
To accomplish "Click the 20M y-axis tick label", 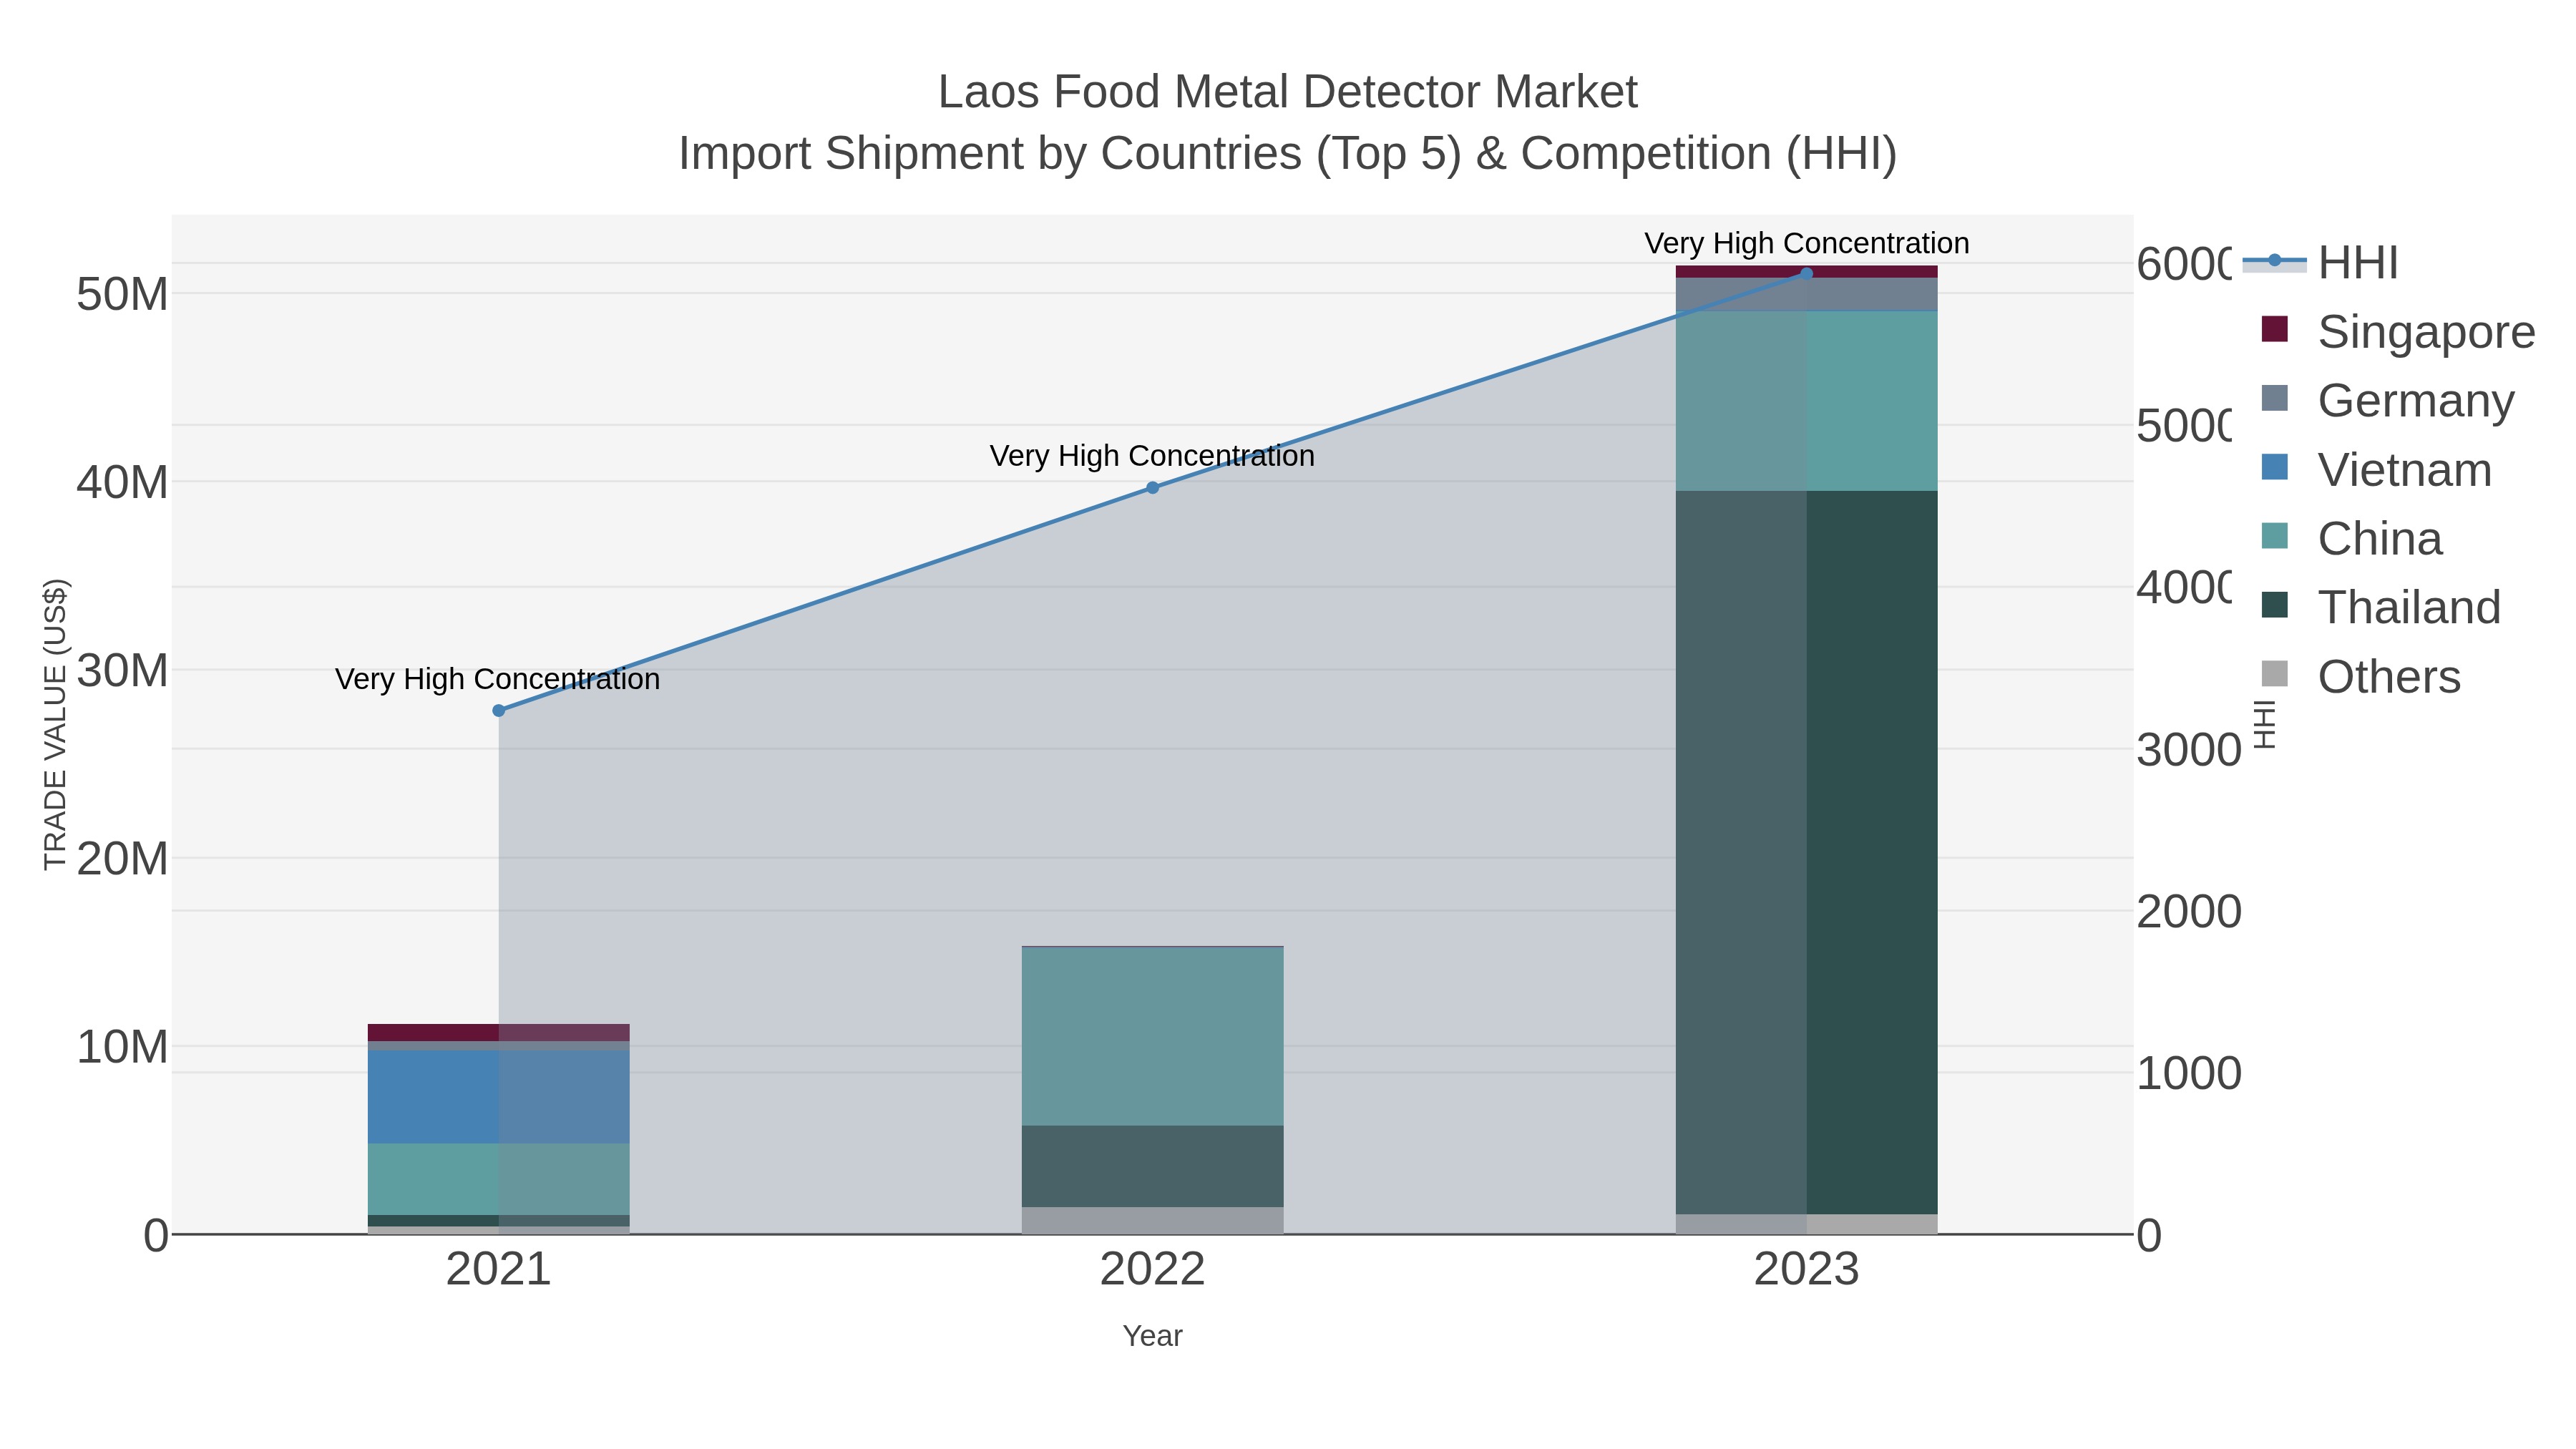I will (122, 858).
